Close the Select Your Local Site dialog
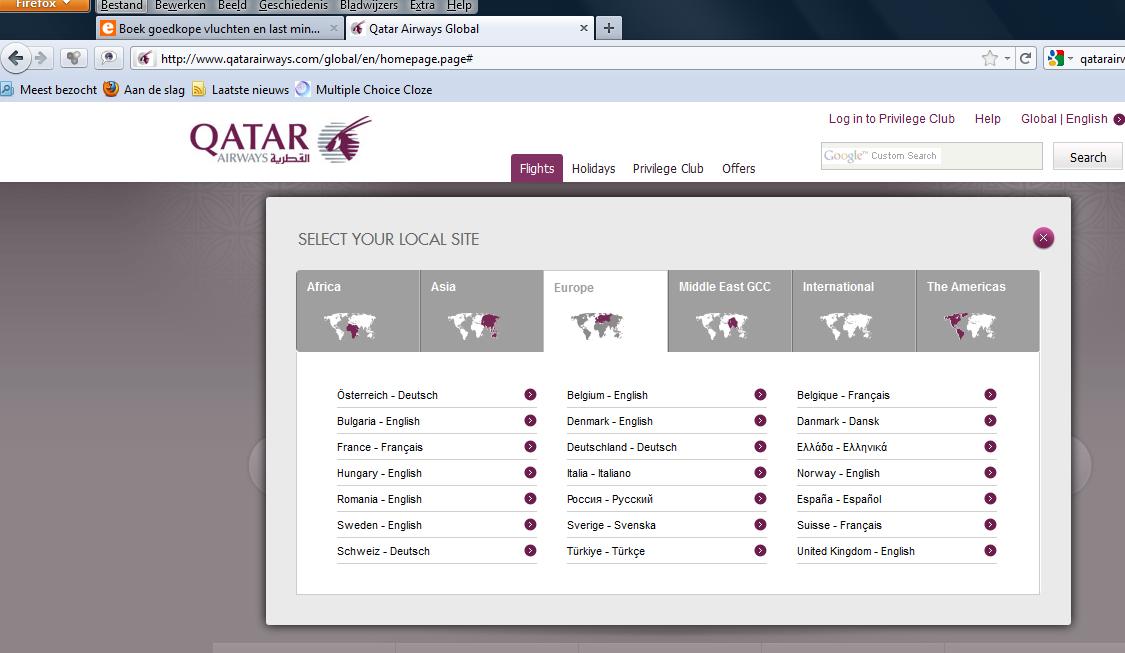The width and height of the screenshot is (1125, 653). [1043, 238]
